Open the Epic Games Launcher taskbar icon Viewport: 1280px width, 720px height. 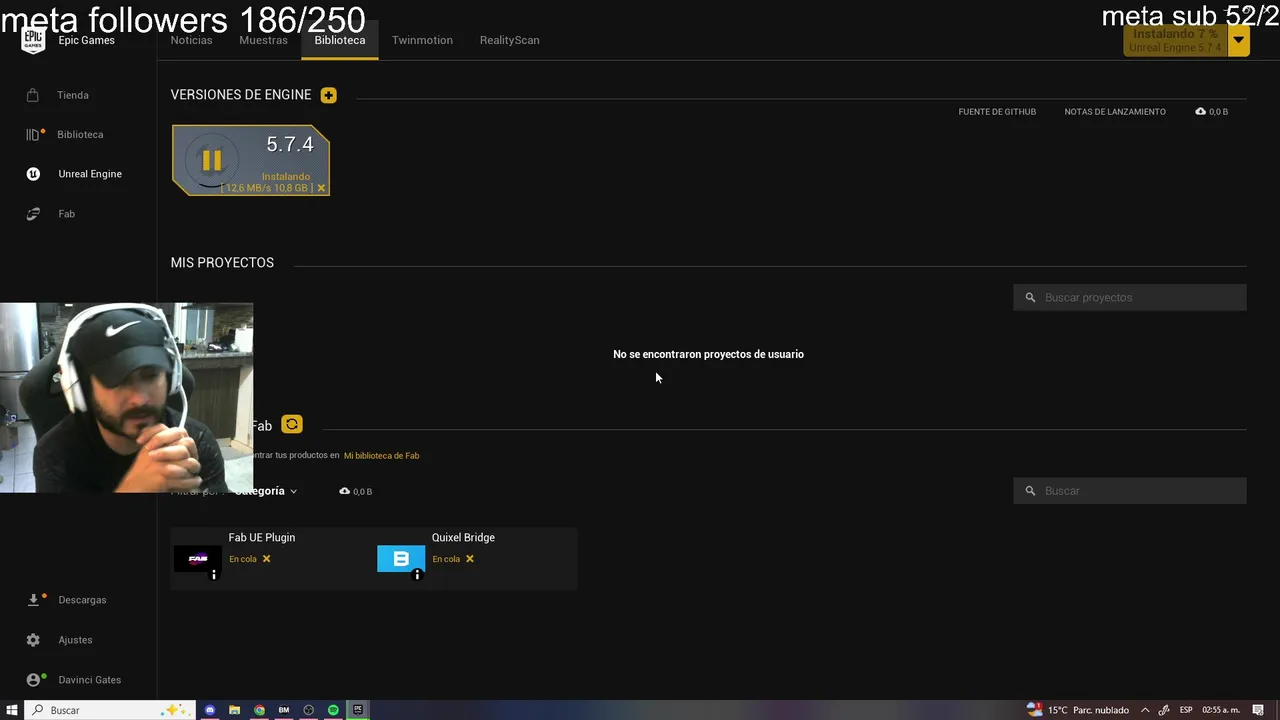358,710
